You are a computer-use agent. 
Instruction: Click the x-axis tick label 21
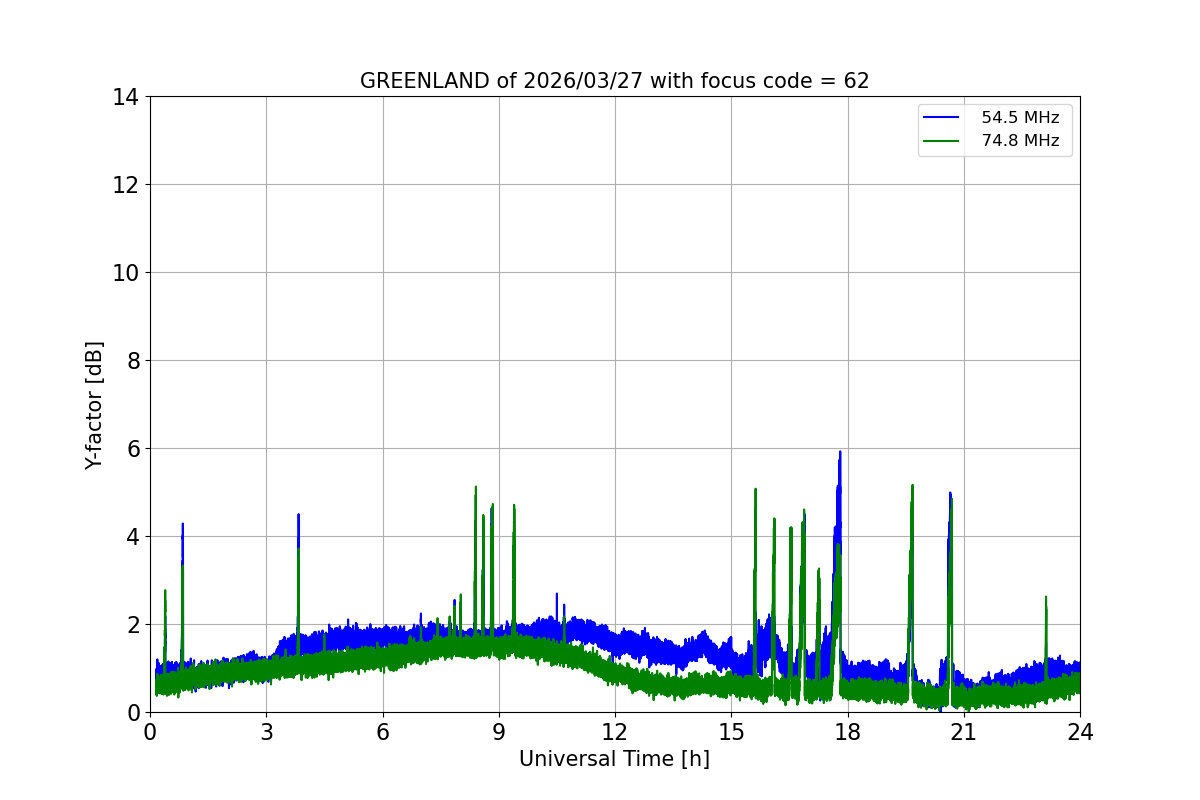964,731
